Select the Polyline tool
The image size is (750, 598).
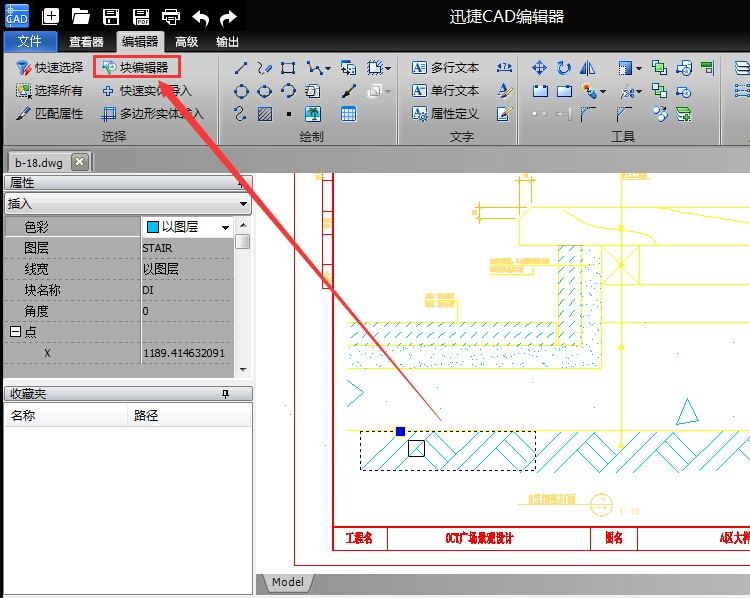[314, 68]
